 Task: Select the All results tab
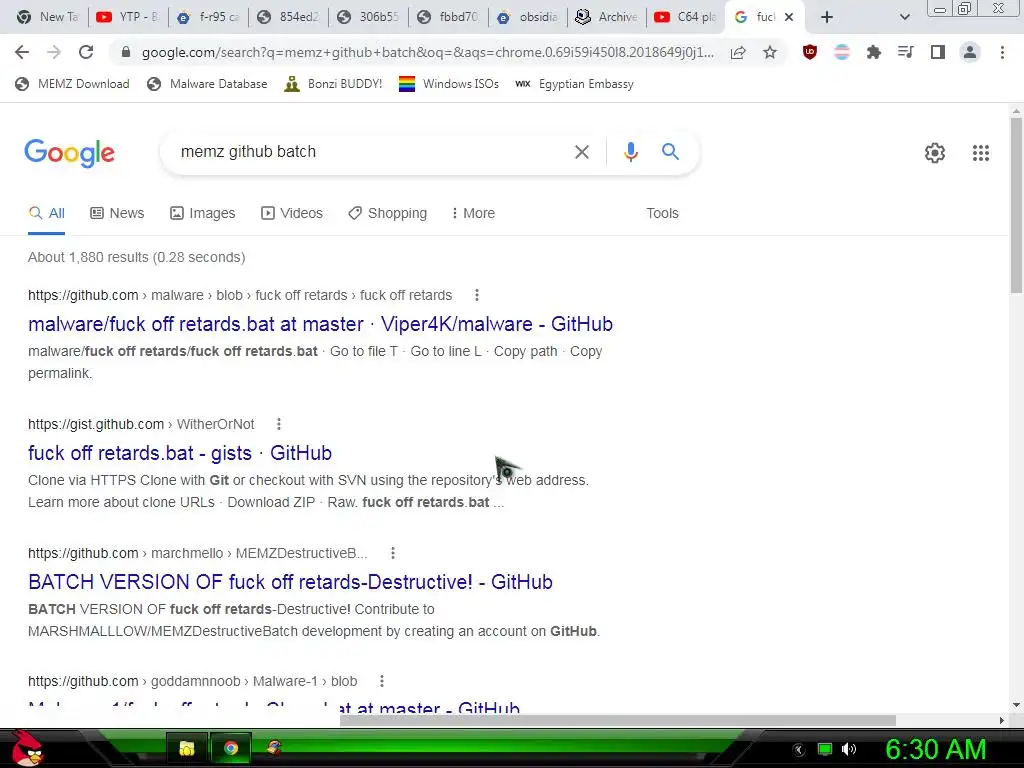pos(46,214)
